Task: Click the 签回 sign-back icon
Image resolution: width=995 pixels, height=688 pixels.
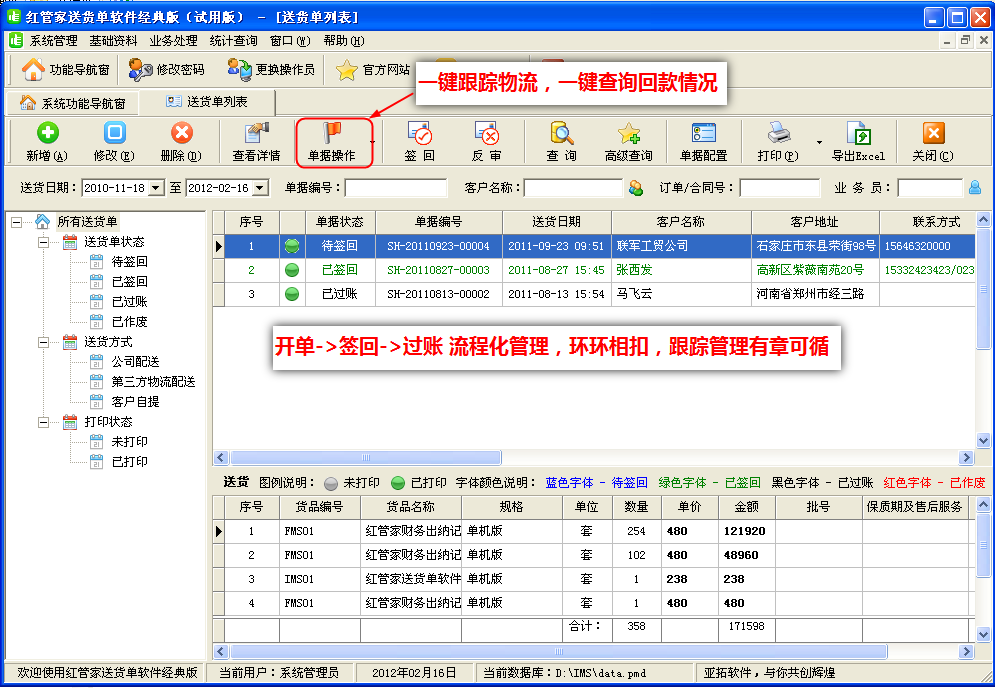Action: tap(419, 134)
